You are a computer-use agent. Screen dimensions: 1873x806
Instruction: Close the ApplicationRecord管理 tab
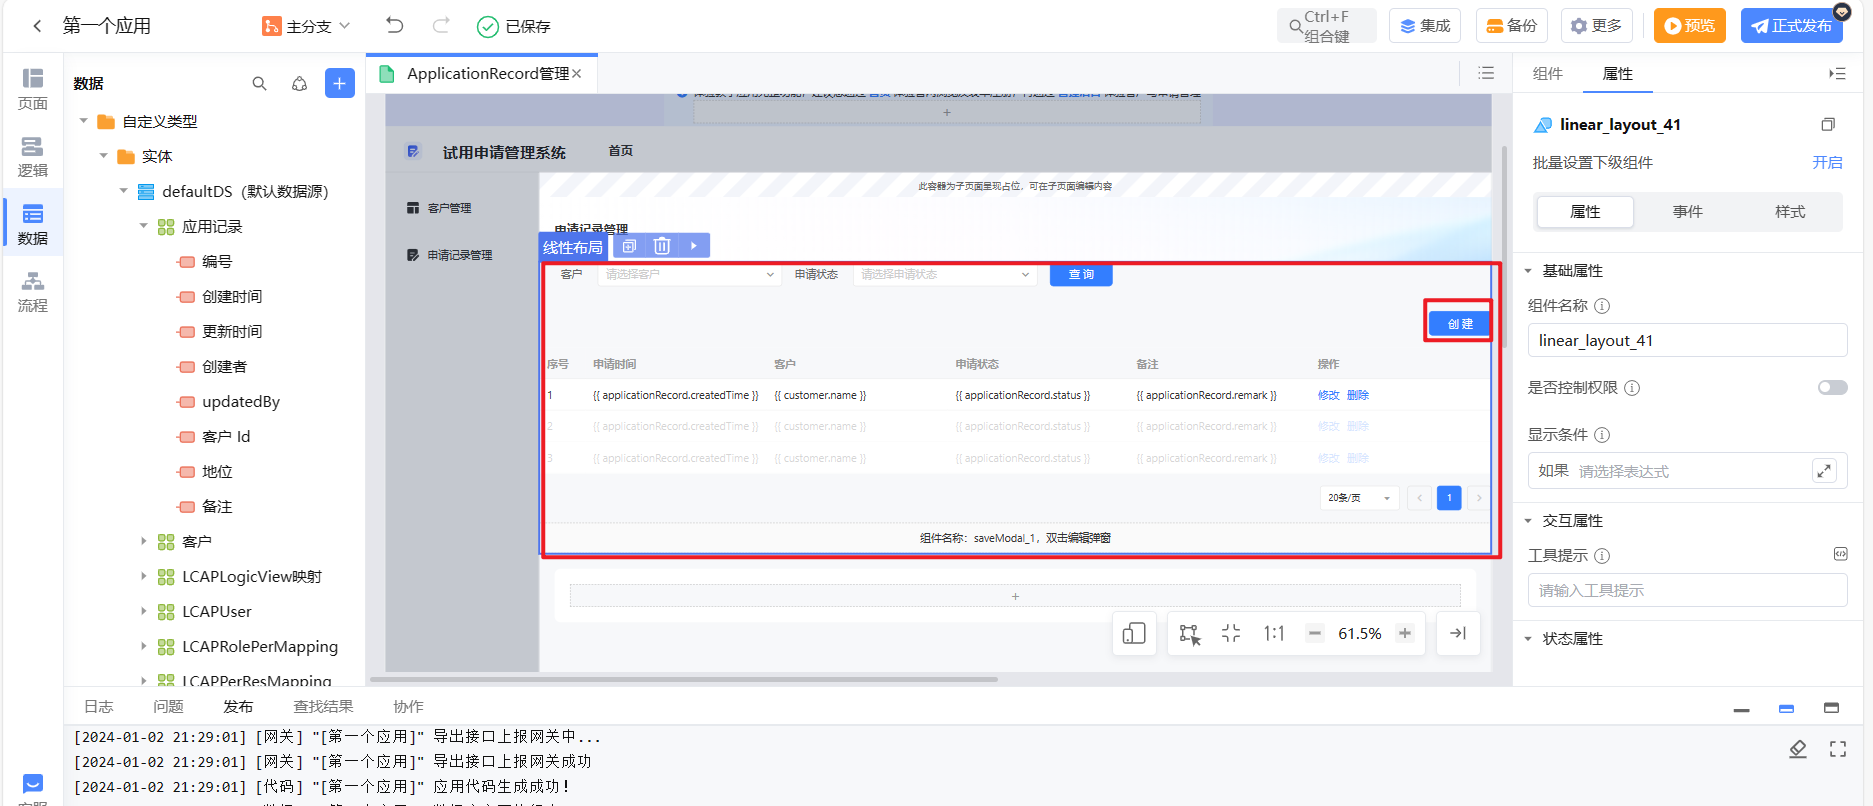pyautogui.click(x=577, y=74)
